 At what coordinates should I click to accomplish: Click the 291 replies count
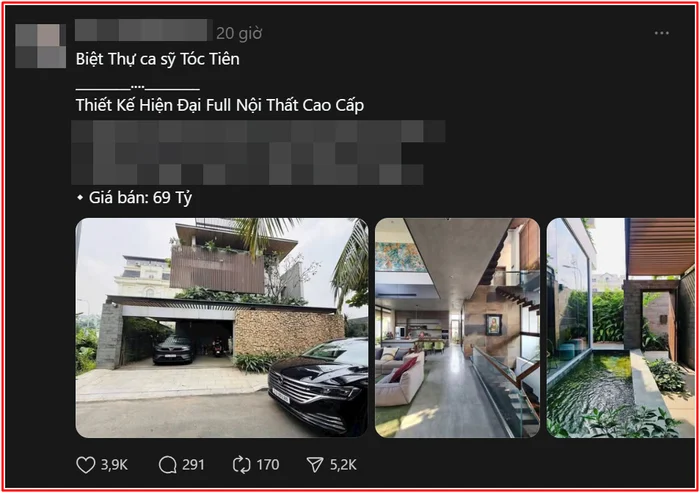tap(193, 465)
